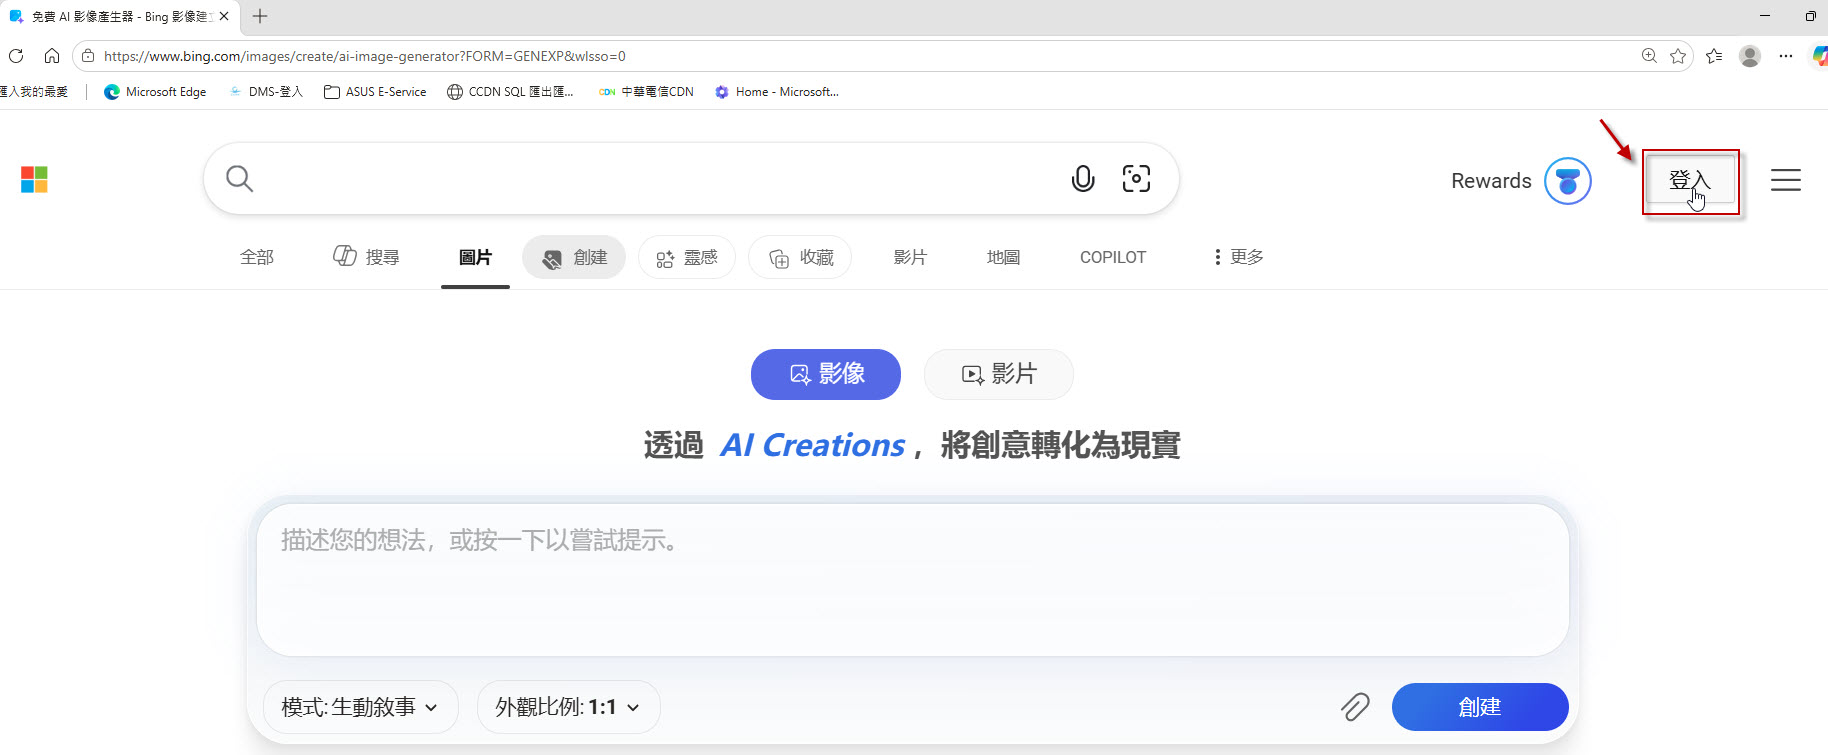Click the prompt description text area
Screen dimensions: 1828x755
[x=912, y=580]
